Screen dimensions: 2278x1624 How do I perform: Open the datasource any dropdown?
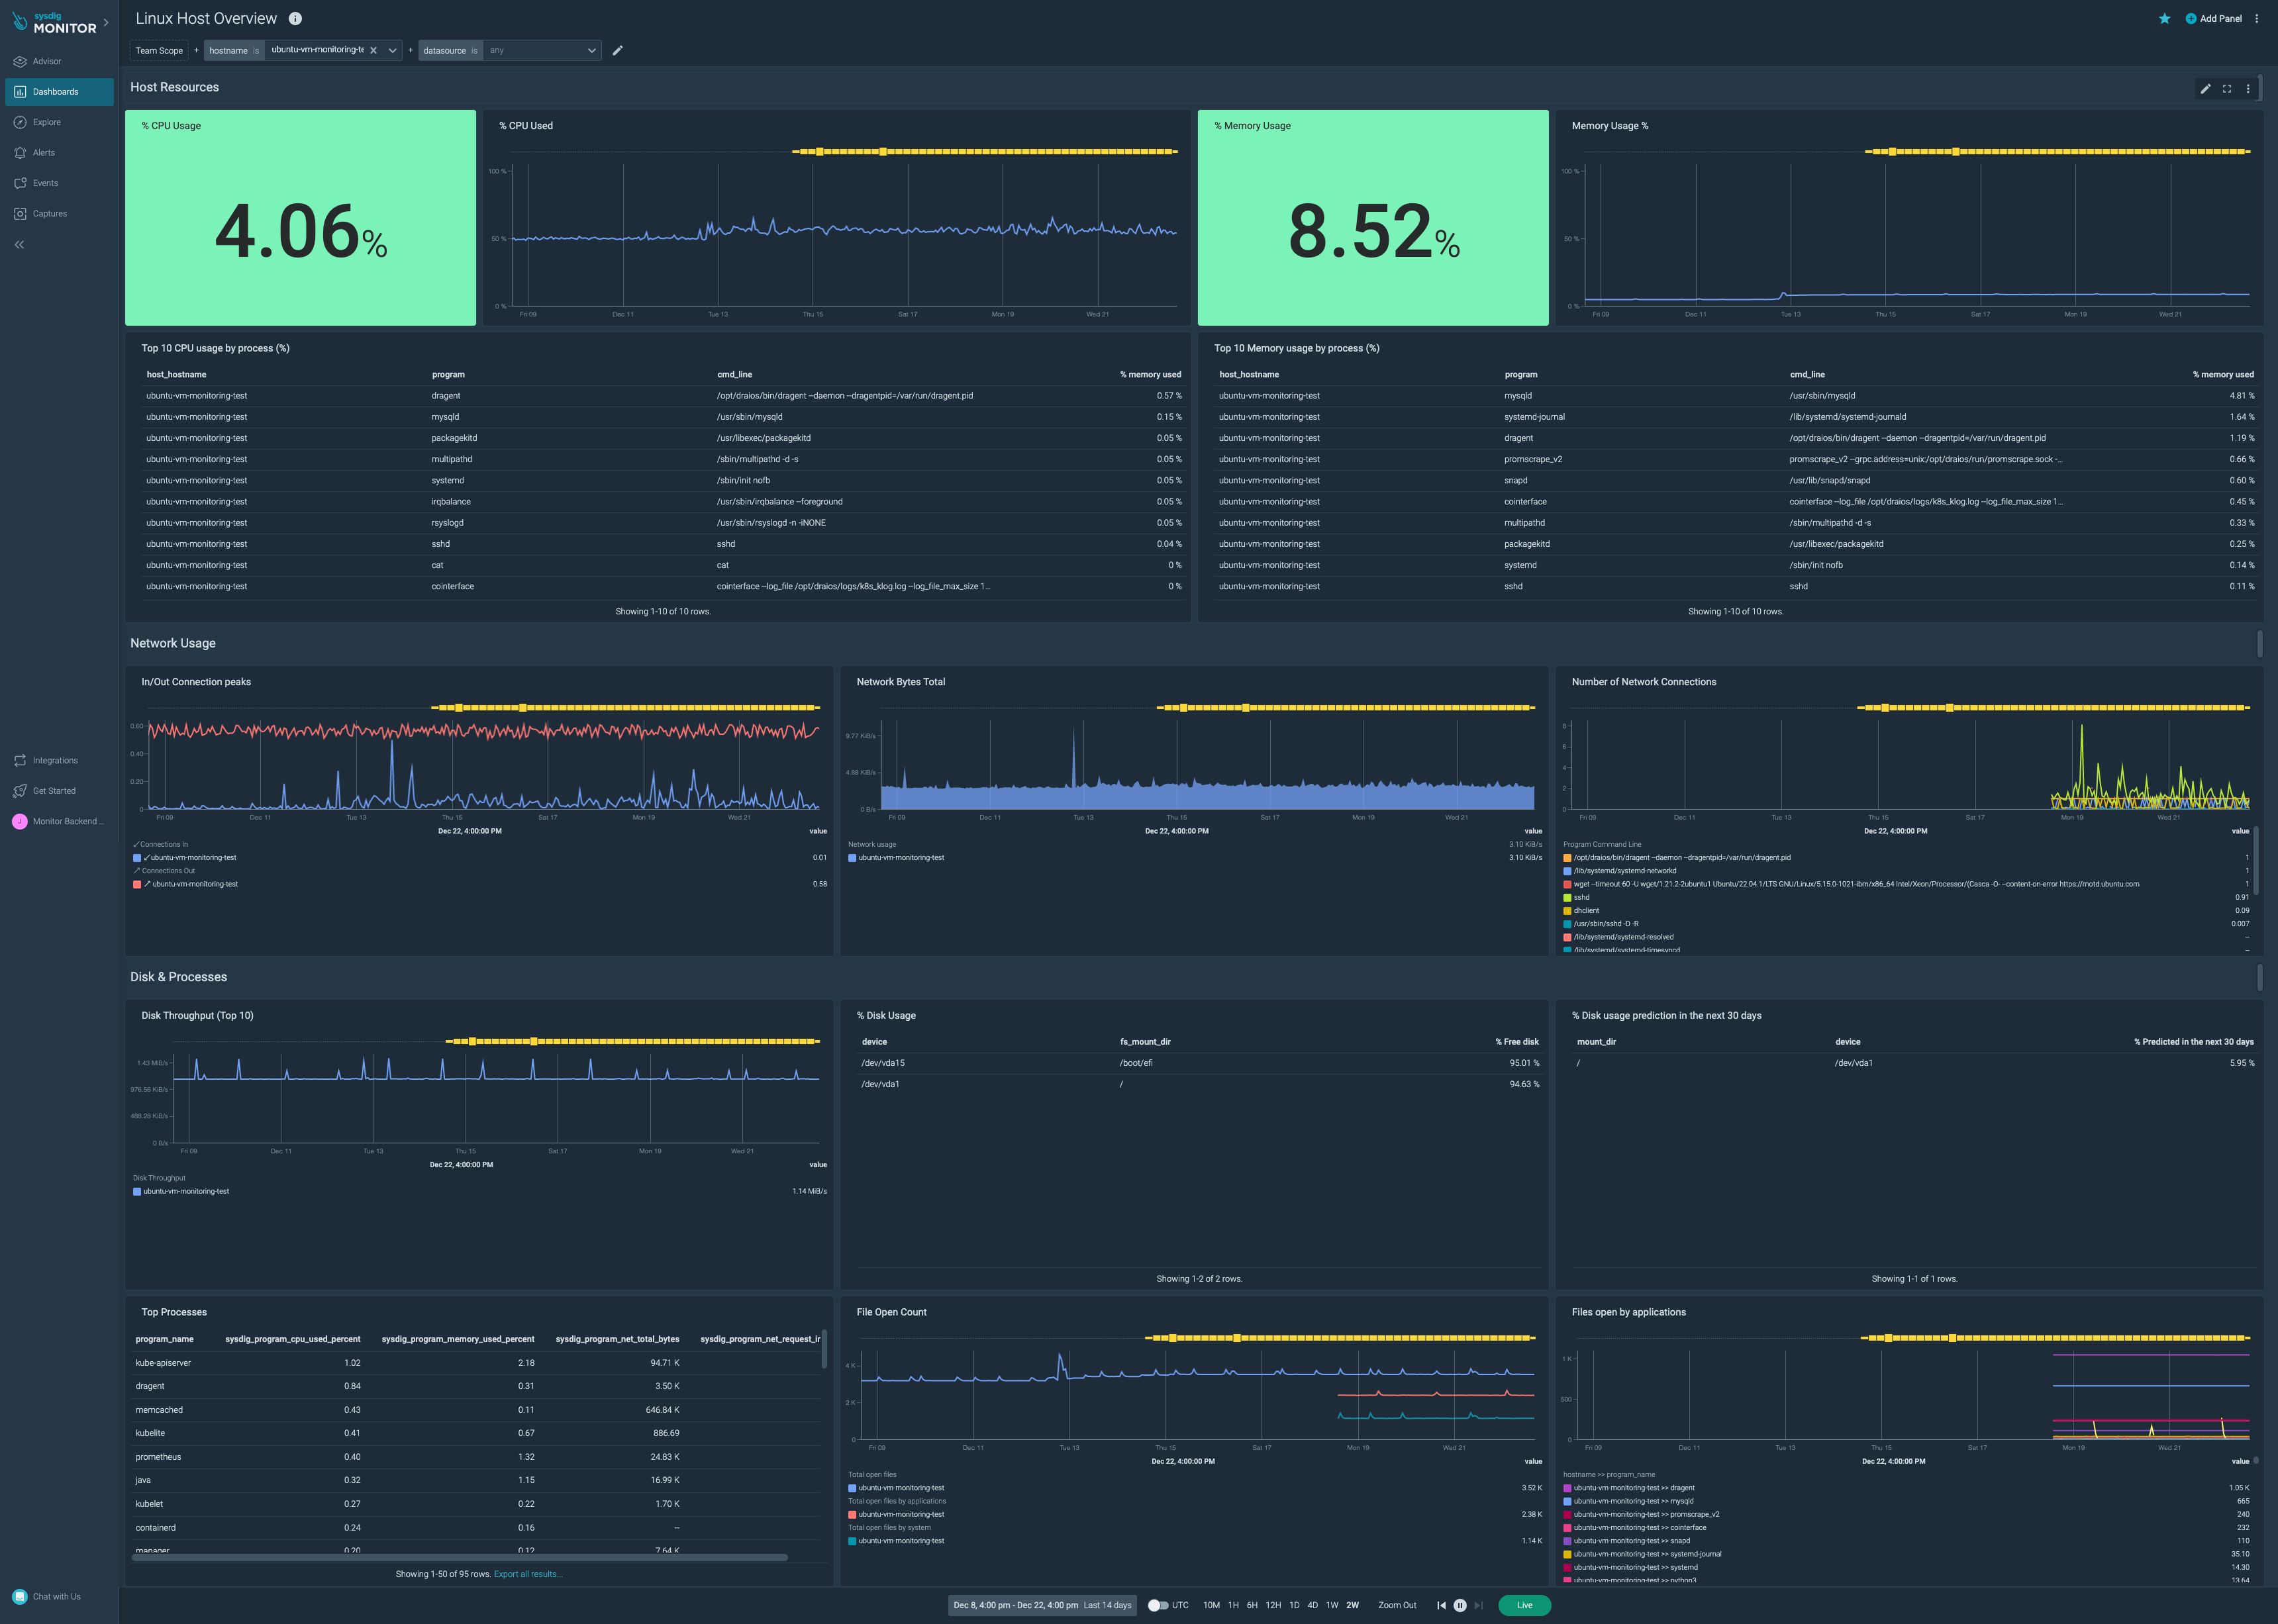click(591, 51)
